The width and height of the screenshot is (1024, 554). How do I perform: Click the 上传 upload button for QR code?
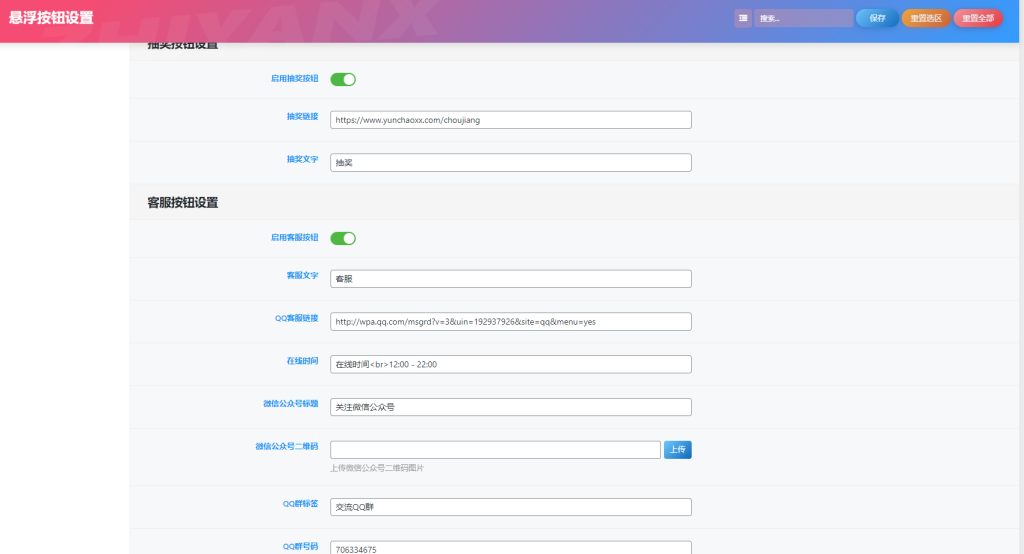pyautogui.click(x=677, y=450)
